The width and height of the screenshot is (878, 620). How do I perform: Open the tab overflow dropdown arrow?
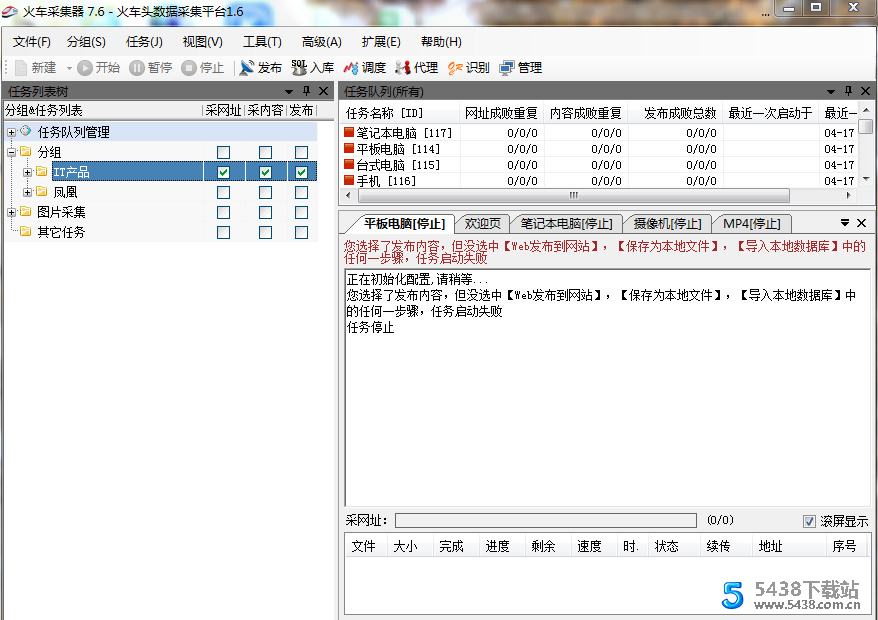pyautogui.click(x=846, y=222)
